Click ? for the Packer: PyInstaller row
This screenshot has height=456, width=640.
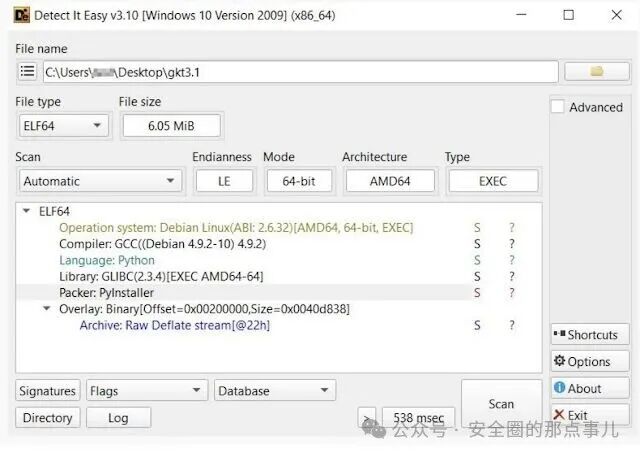[511, 293]
